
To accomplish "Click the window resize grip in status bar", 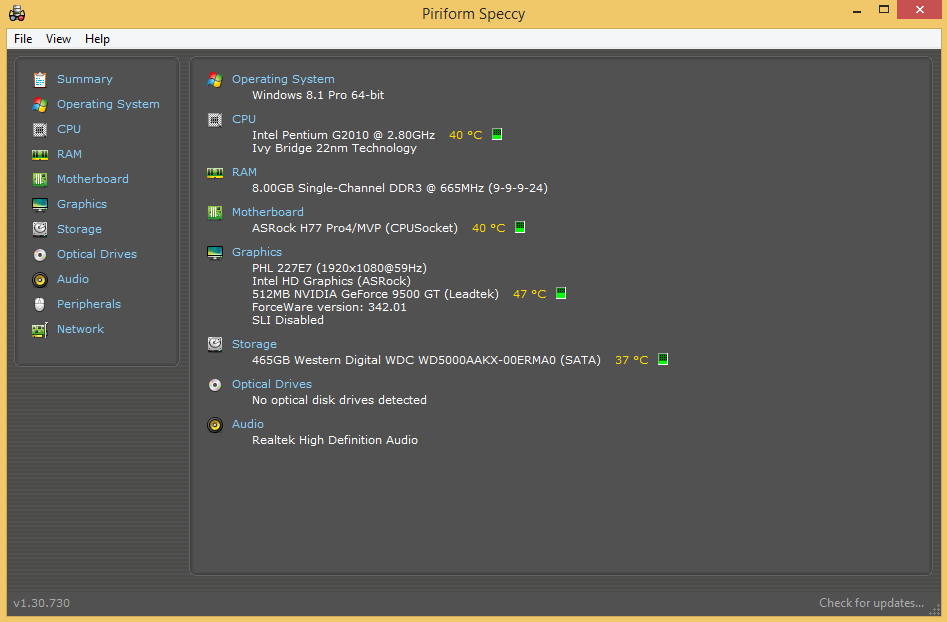I will point(934,610).
